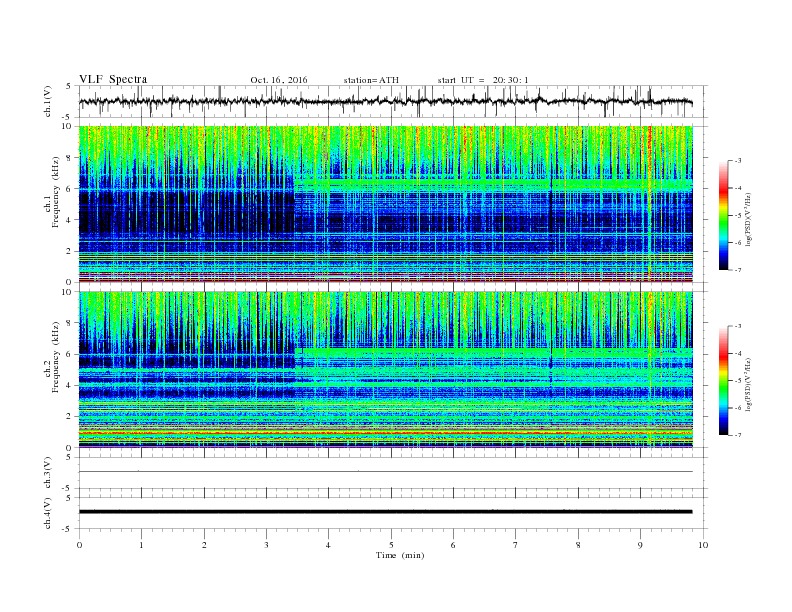This screenshot has height=612, width=792.
Task: Click the ch.2 spectrogram color bar
Action: 723,380
